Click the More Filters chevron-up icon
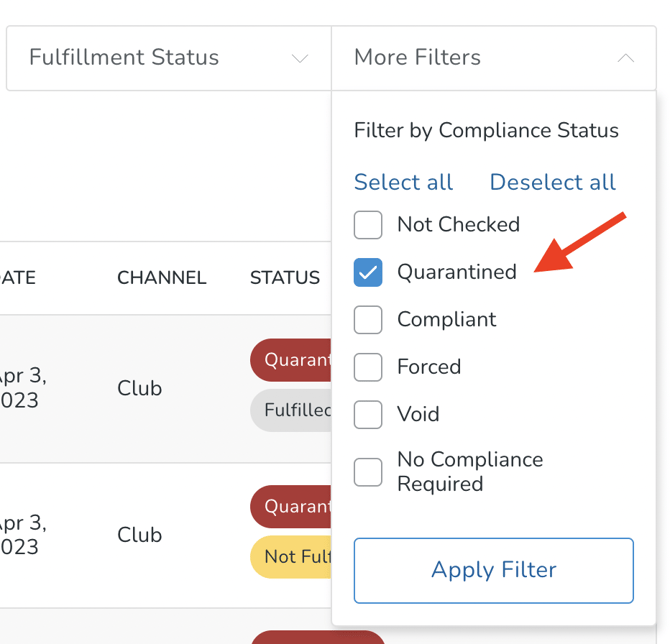 coord(625,58)
